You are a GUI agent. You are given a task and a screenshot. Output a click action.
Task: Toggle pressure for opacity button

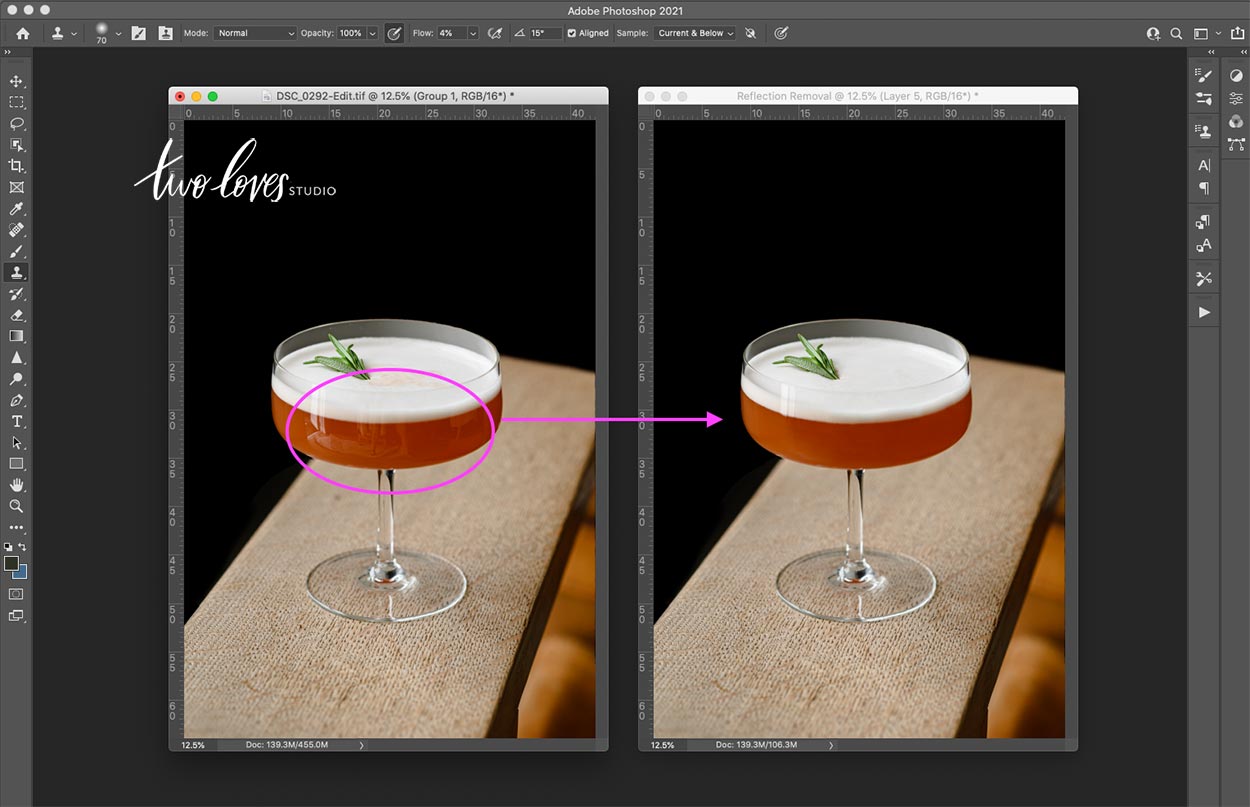(x=394, y=33)
